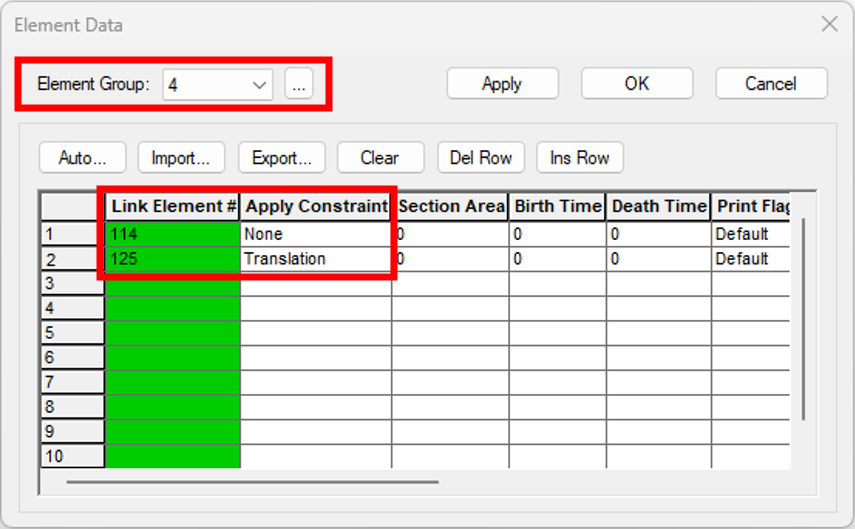Select the Apply Constraint column header
This screenshot has height=529, width=855.
click(316, 207)
